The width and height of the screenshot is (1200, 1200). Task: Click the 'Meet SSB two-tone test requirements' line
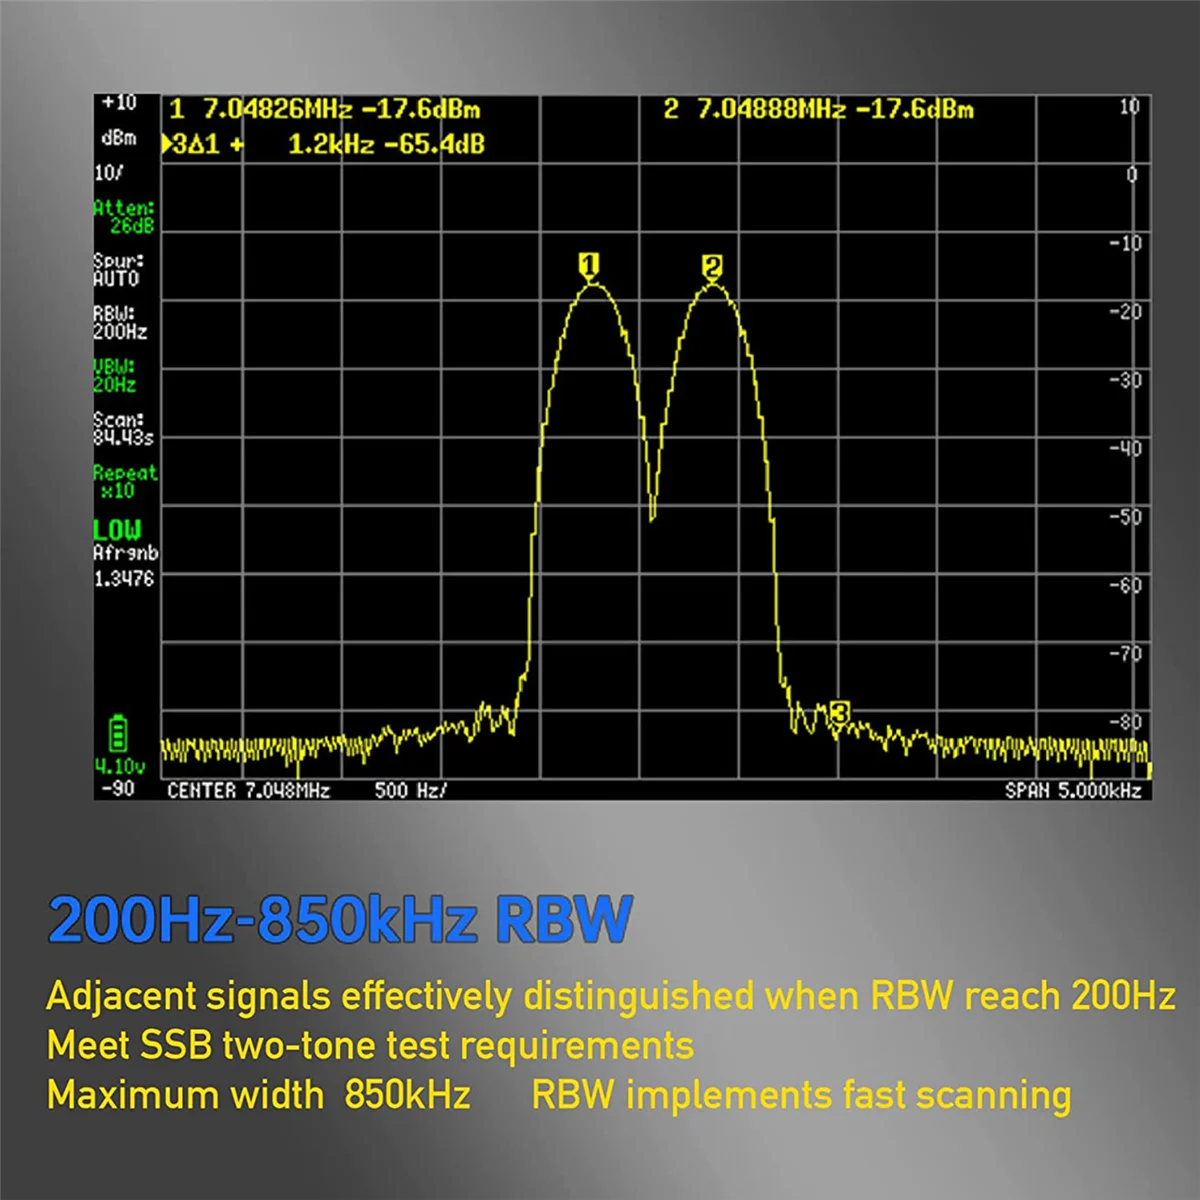click(370, 1046)
